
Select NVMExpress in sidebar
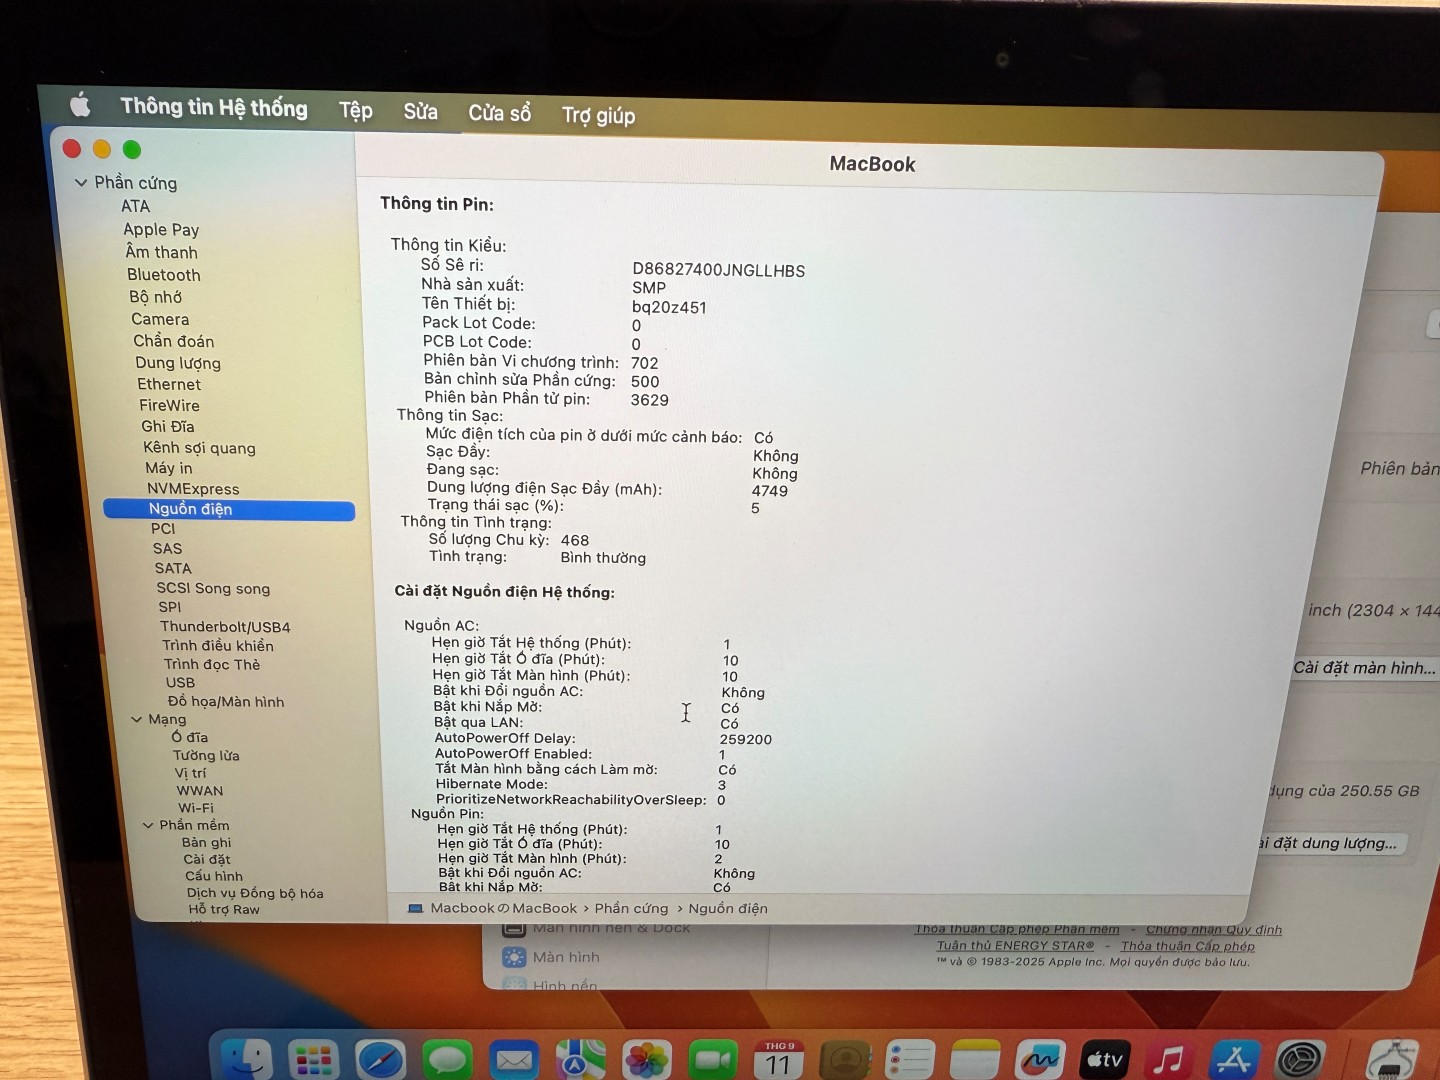click(x=193, y=489)
